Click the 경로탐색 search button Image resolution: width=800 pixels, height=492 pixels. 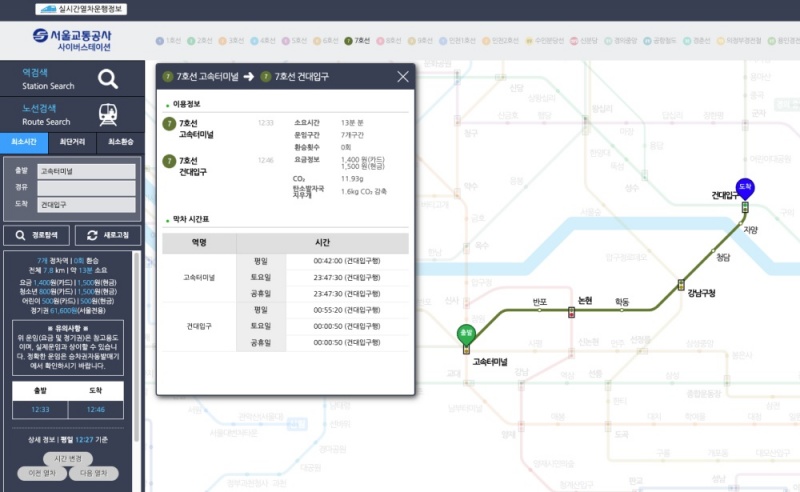[37, 235]
